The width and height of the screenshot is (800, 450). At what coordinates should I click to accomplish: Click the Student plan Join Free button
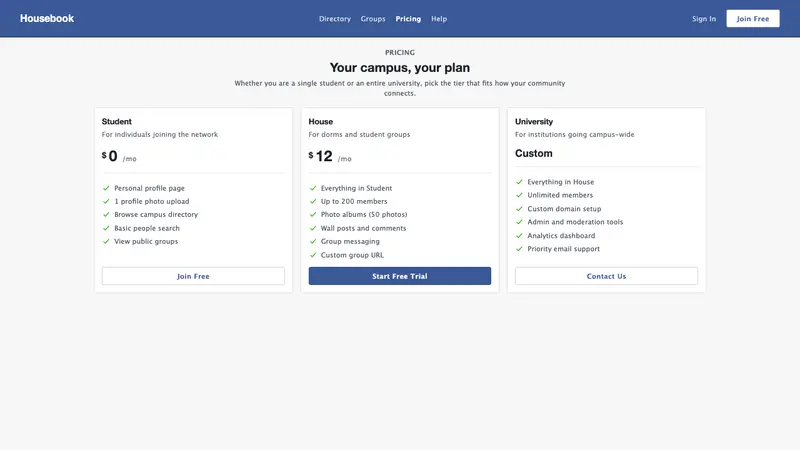click(193, 276)
